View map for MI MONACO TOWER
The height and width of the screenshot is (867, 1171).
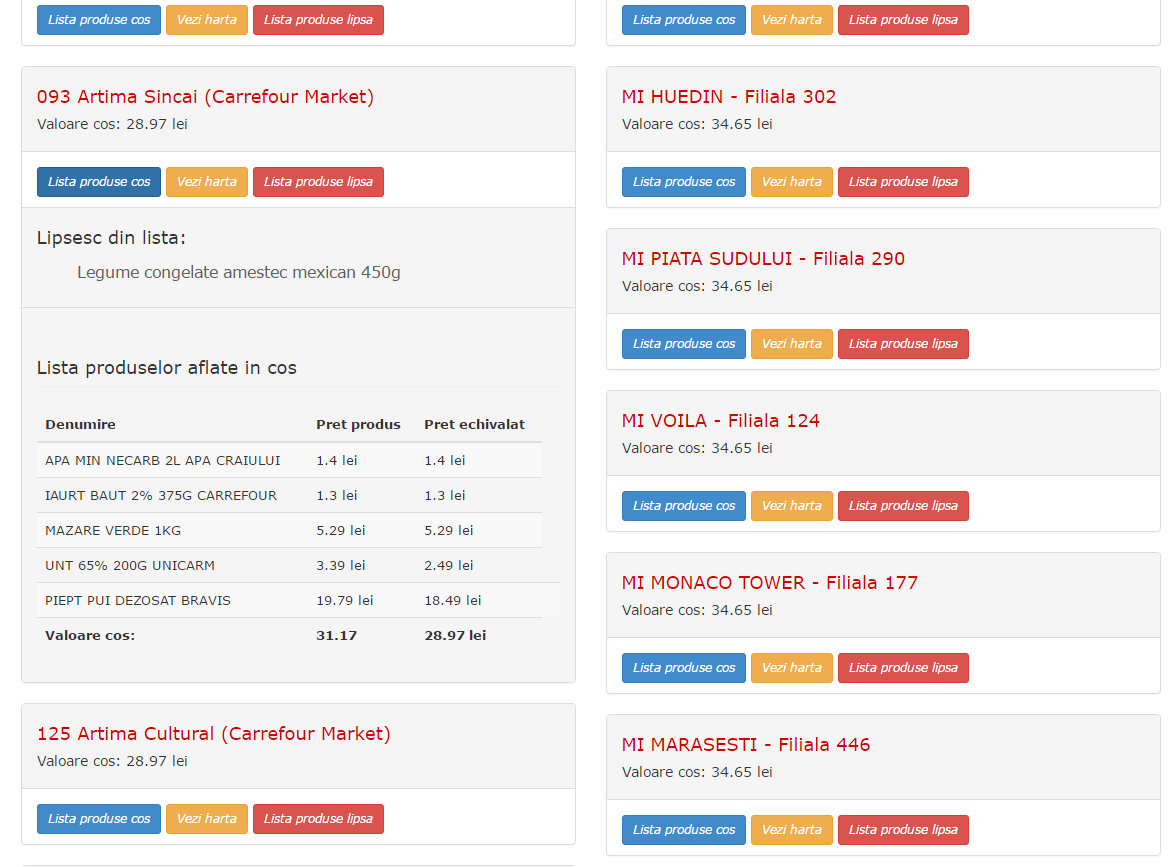point(792,668)
